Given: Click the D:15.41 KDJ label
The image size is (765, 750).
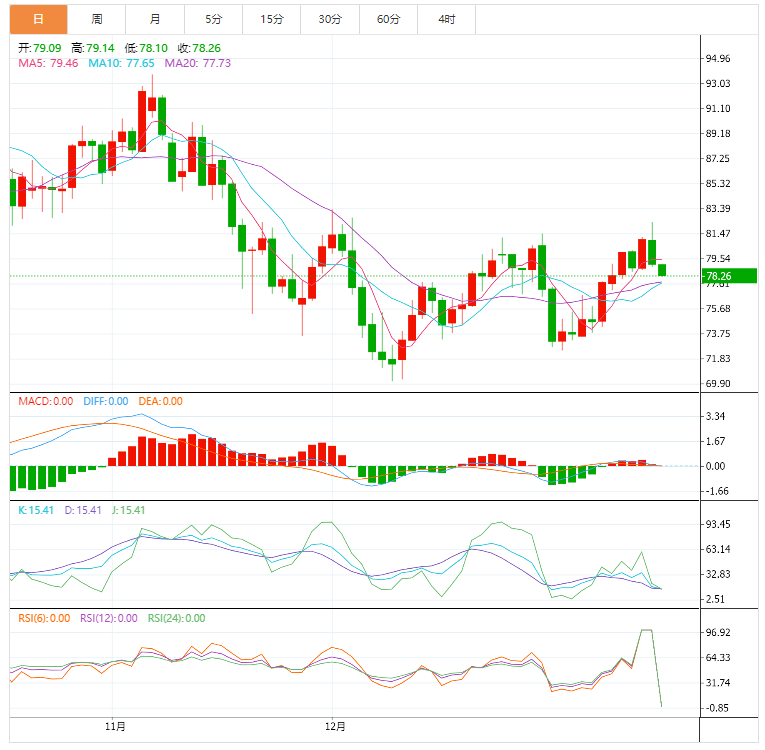Looking at the screenshot, I should pyautogui.click(x=83, y=510).
